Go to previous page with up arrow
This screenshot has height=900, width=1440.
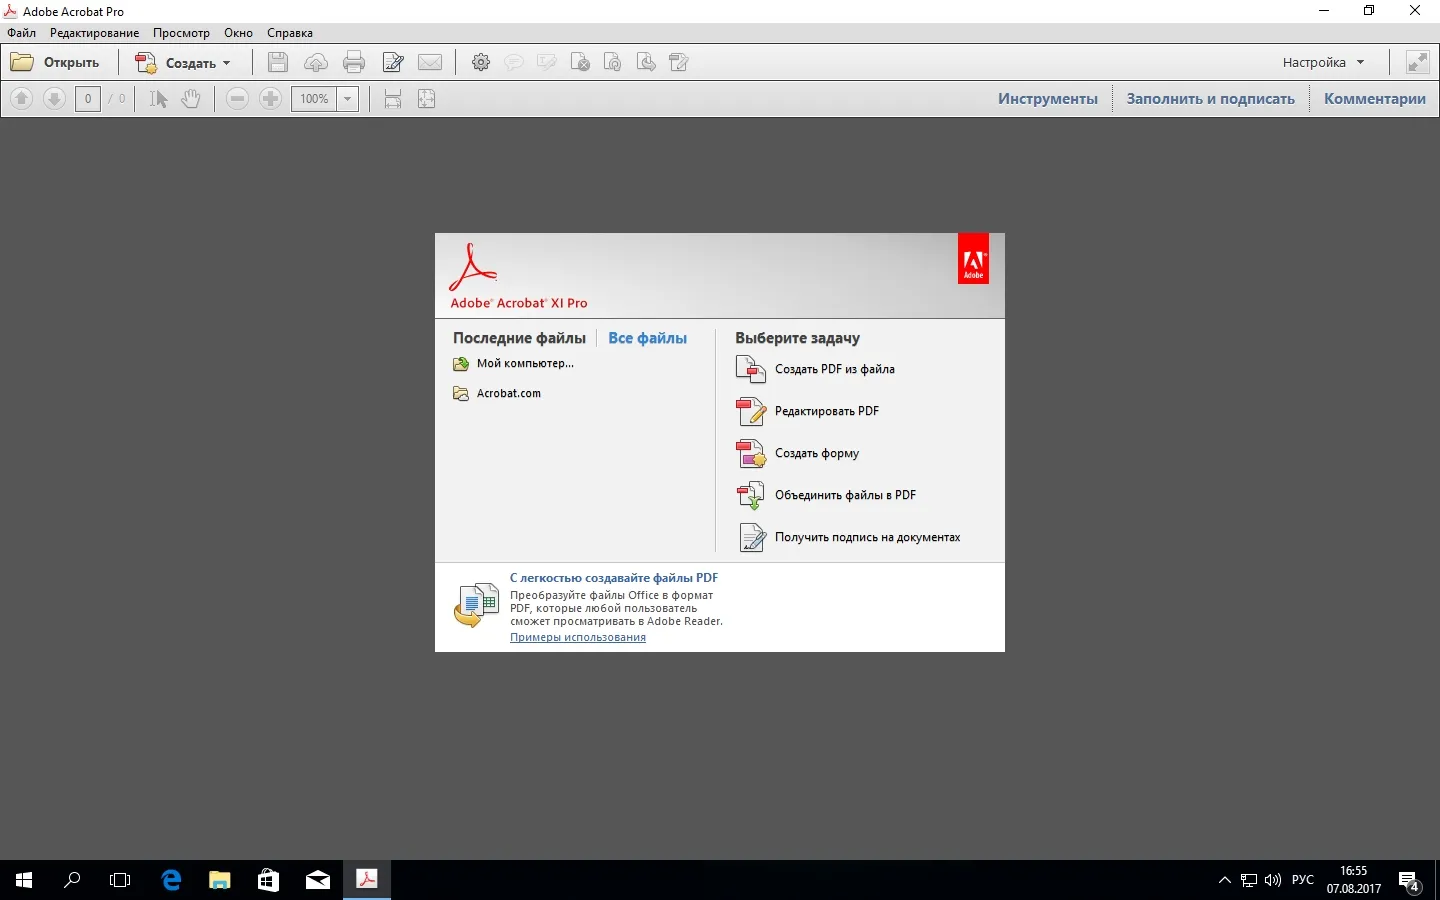pos(22,98)
